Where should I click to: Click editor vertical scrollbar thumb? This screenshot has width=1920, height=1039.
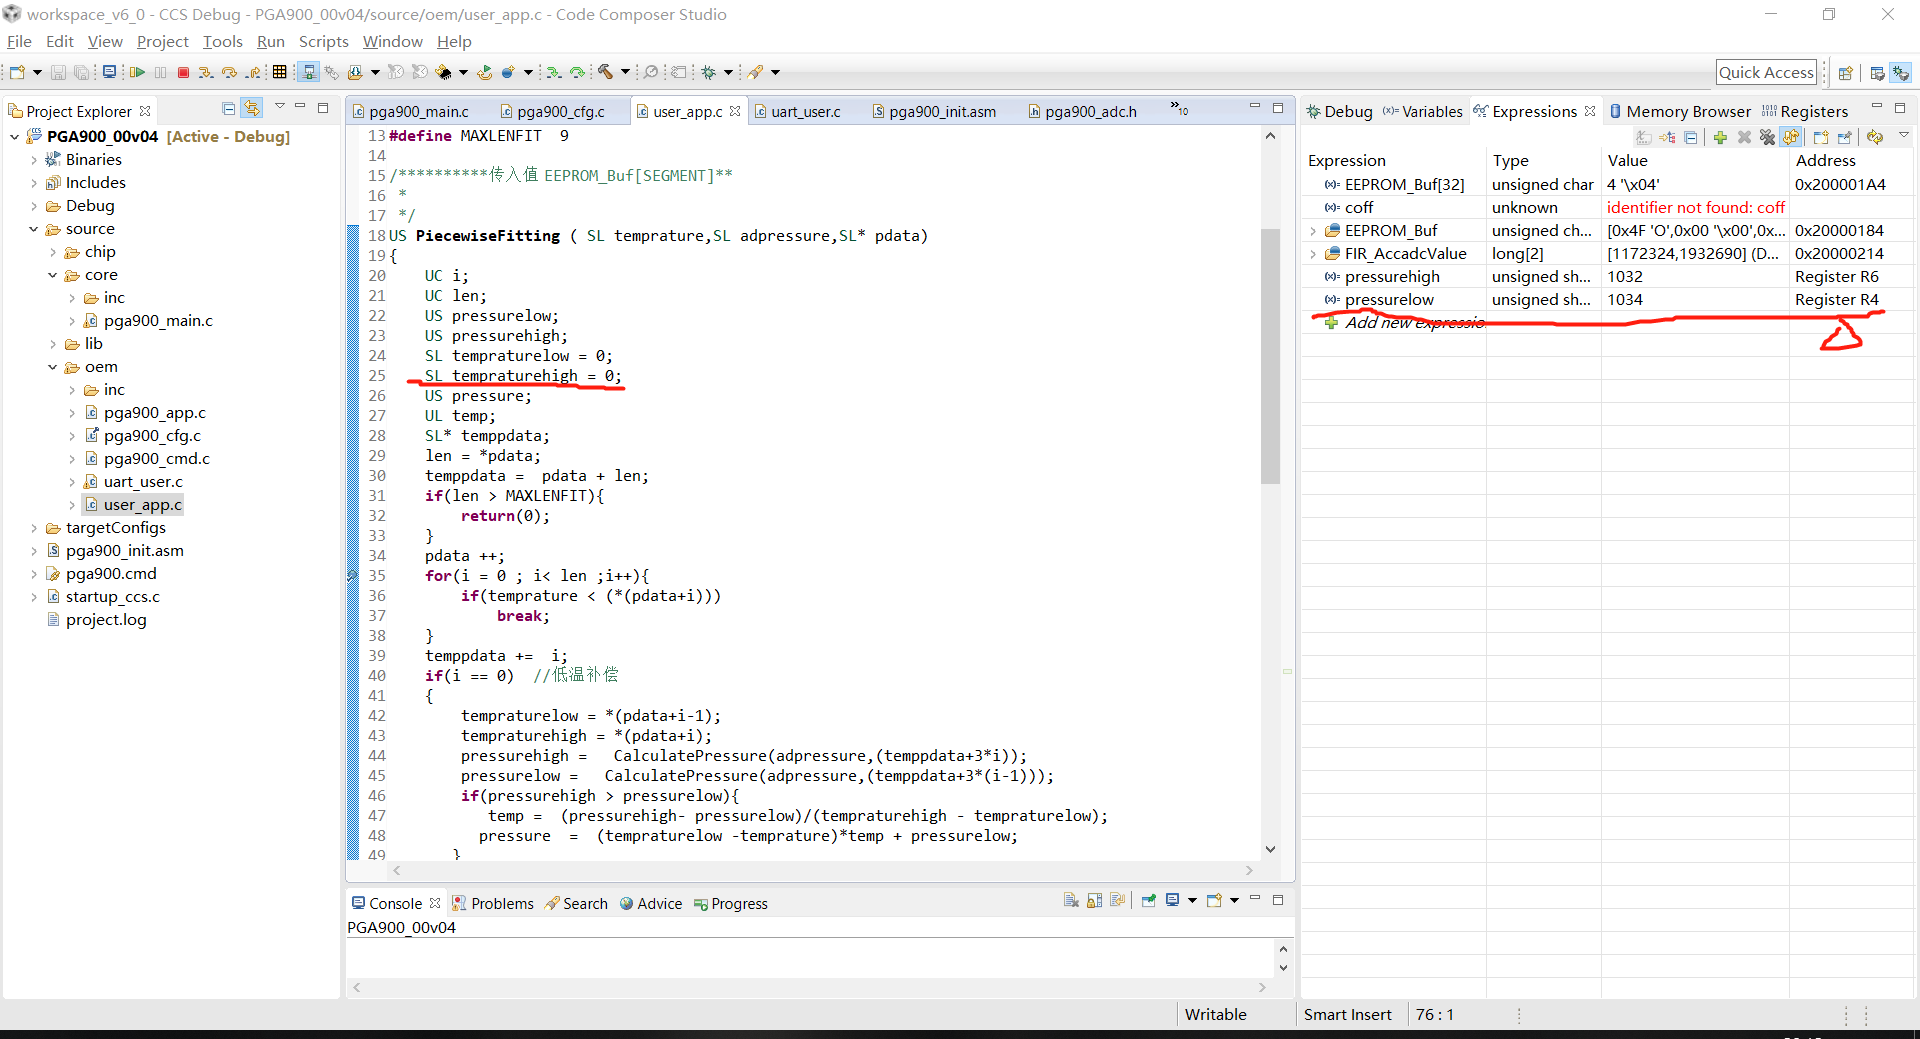1270,355
